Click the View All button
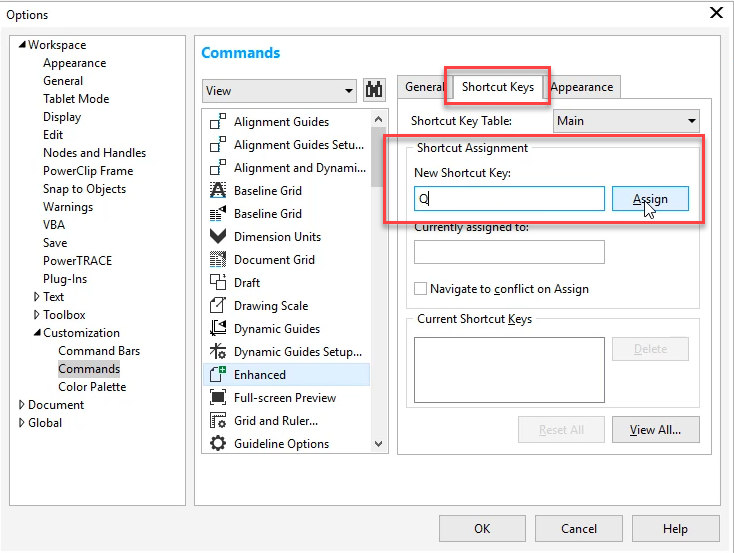 655,429
